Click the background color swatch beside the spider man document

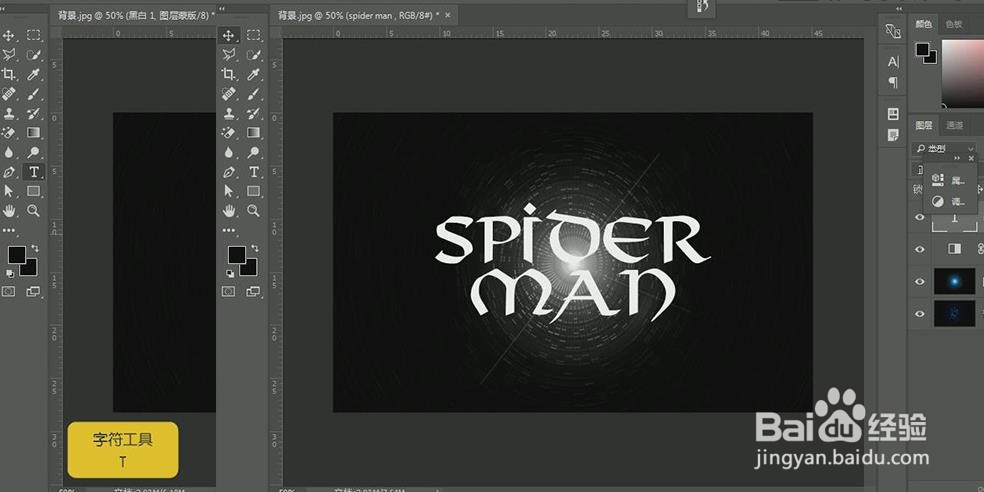point(250,268)
